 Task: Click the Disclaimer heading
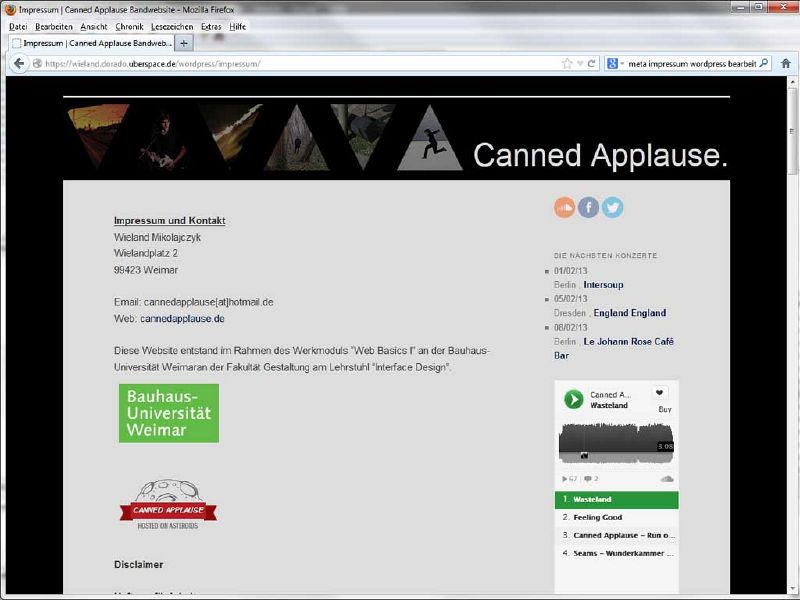click(x=139, y=564)
